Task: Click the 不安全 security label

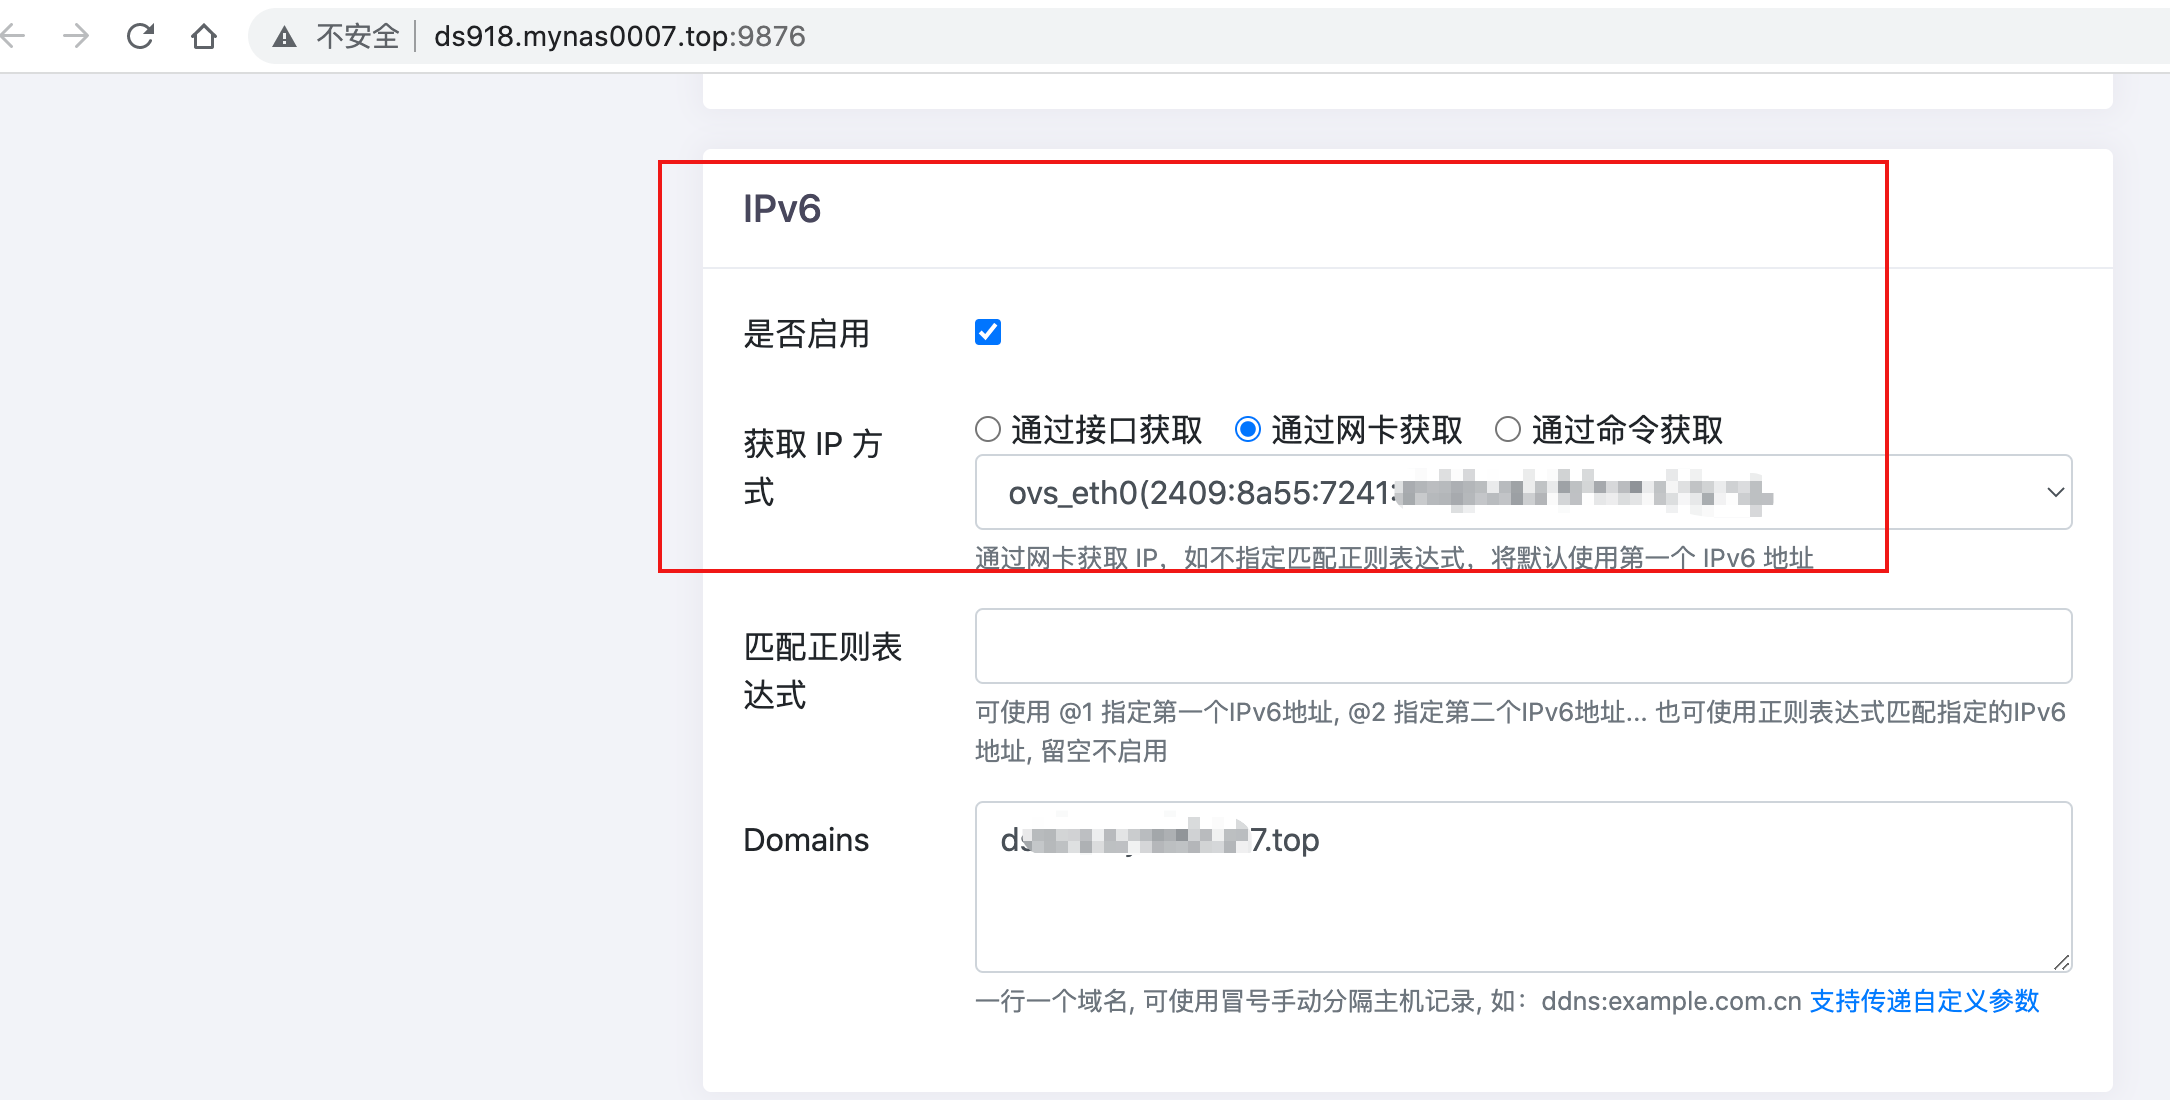Action: coord(357,37)
